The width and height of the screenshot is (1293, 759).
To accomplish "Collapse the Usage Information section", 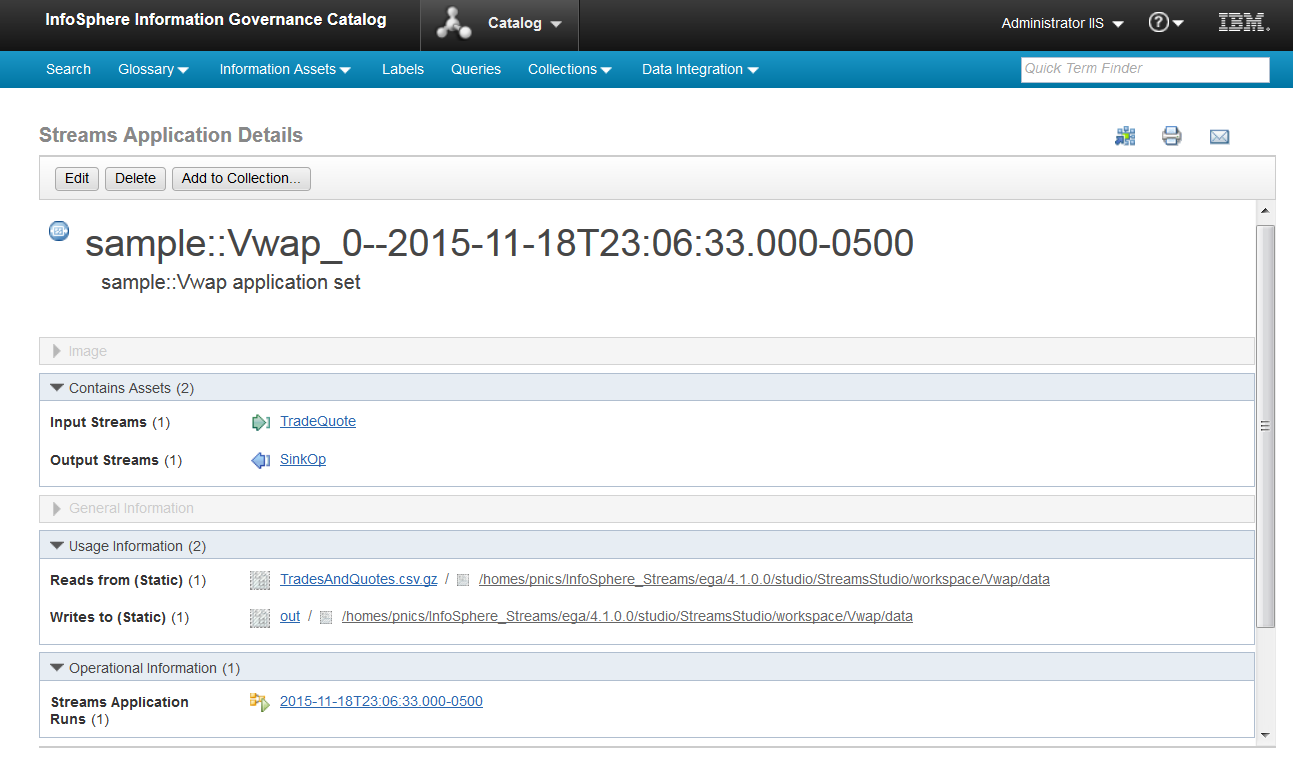I will click(x=57, y=546).
